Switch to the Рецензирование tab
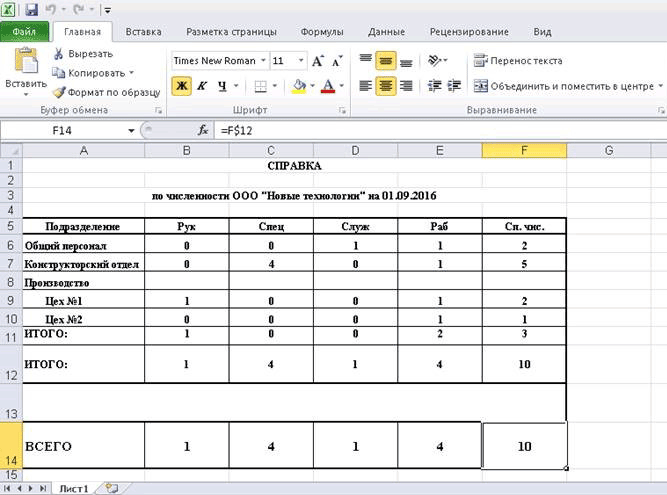This screenshot has height=495, width=667. (x=469, y=32)
